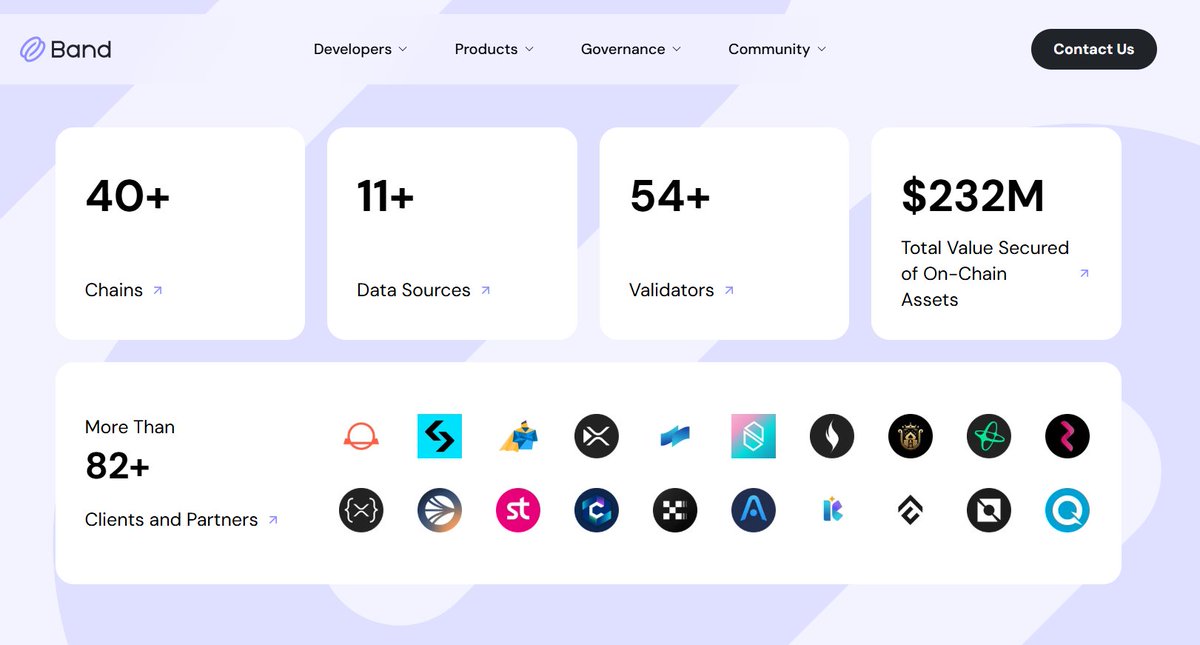This screenshot has width=1200, height=645.
Task: Click the arrow icon next to Chains
Action: pos(157,290)
